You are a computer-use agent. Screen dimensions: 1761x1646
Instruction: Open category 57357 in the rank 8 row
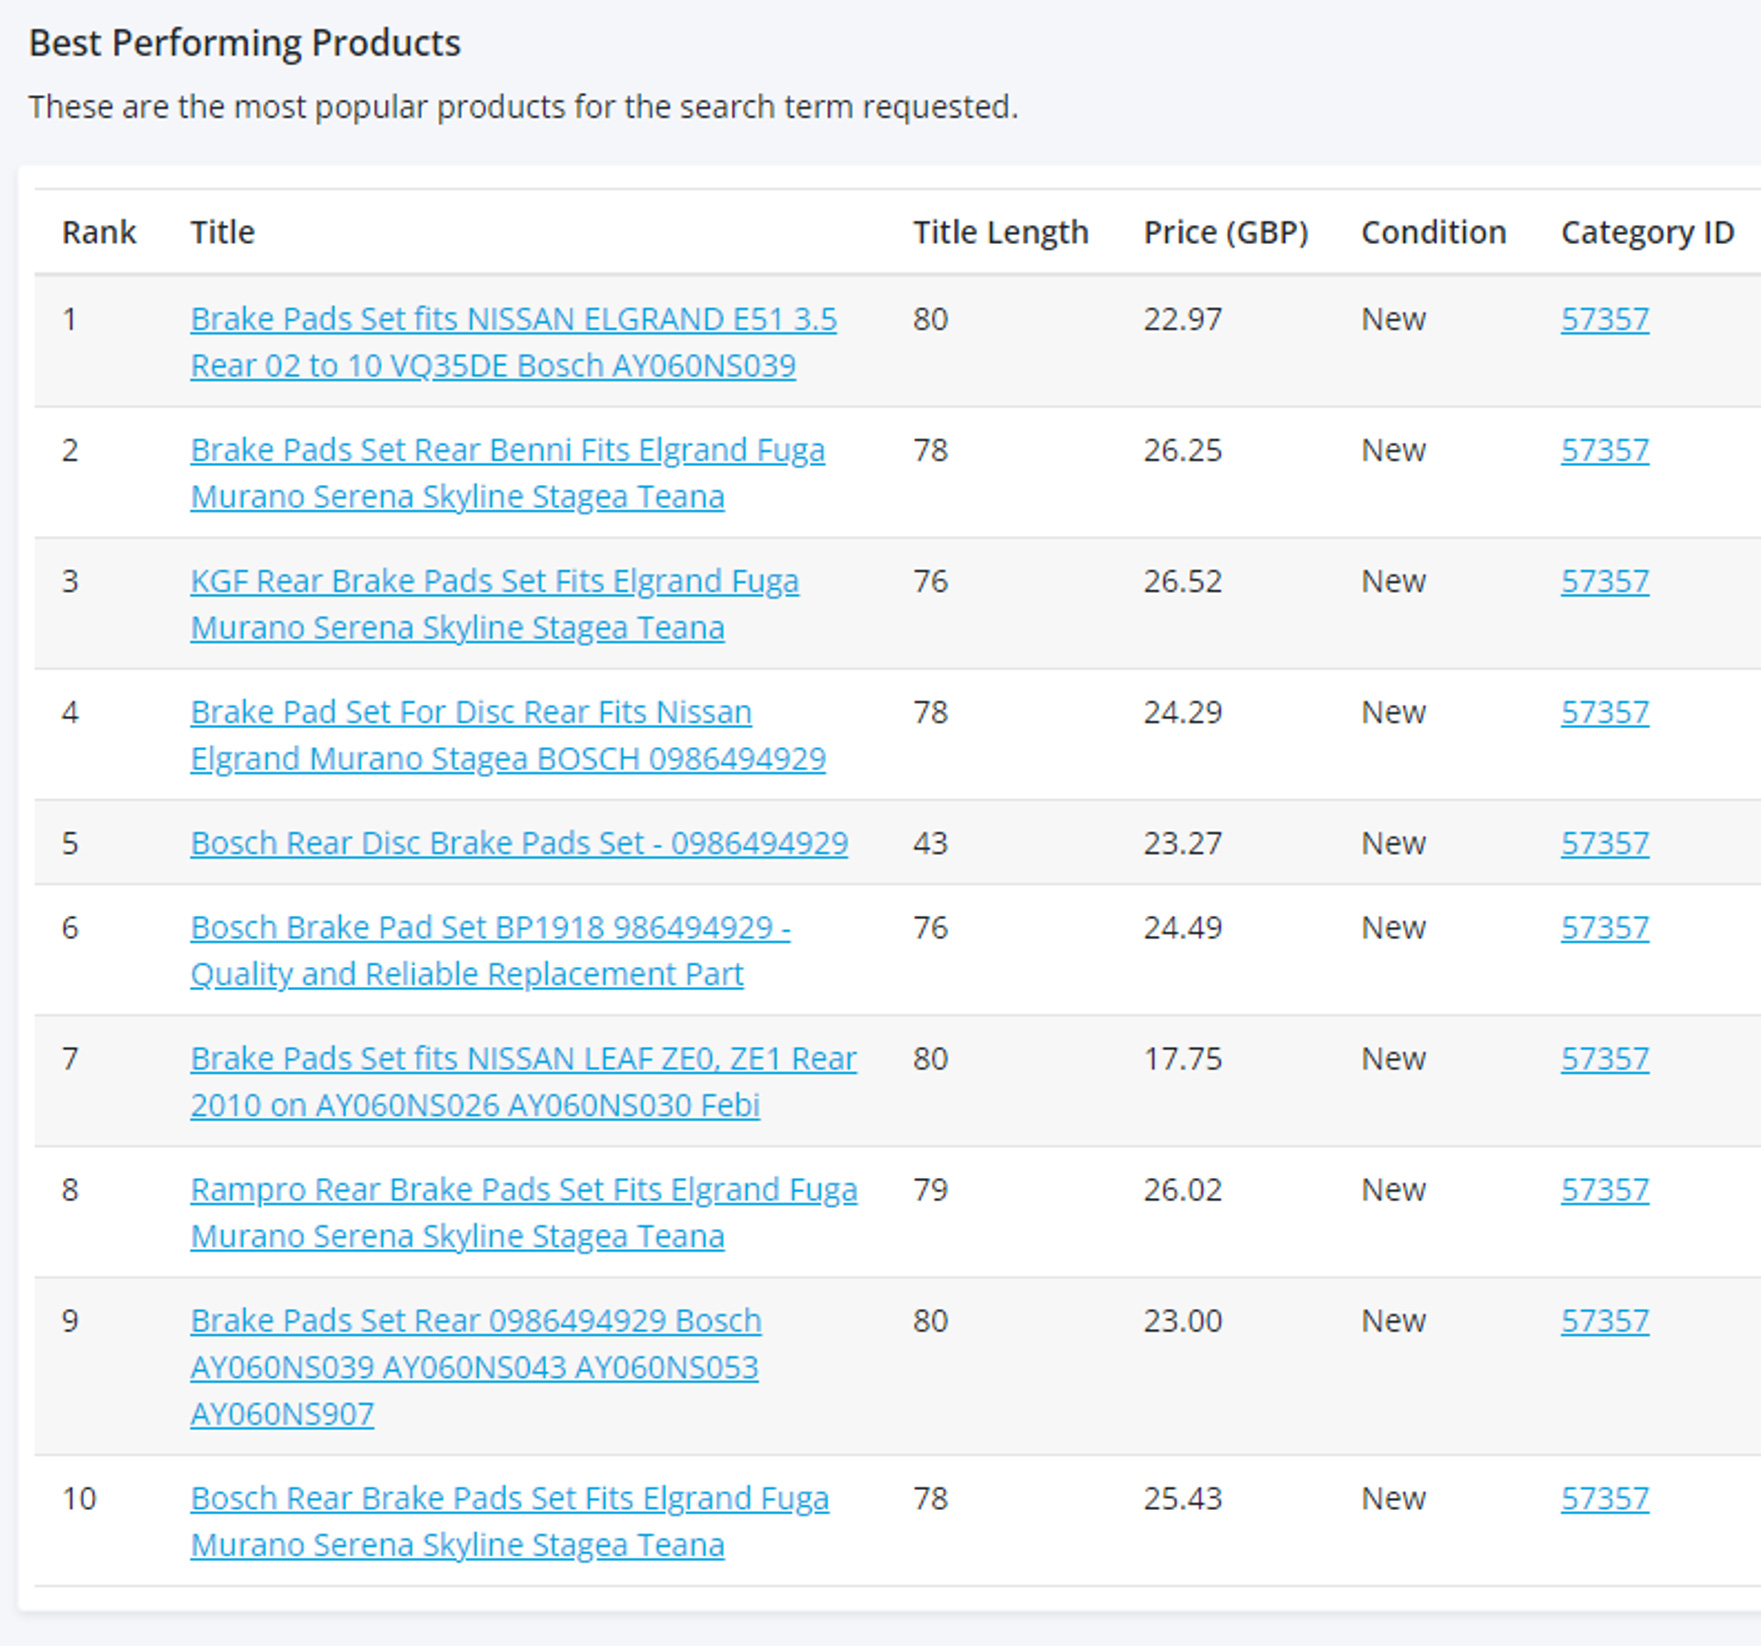(x=1604, y=1189)
